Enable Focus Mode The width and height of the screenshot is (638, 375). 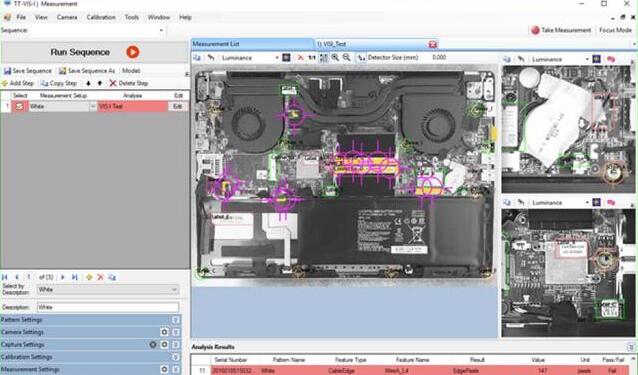coord(615,30)
